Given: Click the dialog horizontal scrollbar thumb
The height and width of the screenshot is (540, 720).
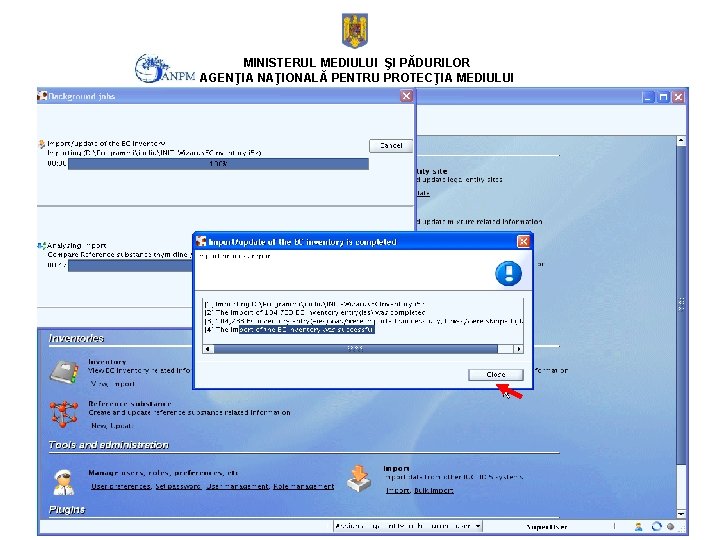Looking at the screenshot, I should 355,349.
